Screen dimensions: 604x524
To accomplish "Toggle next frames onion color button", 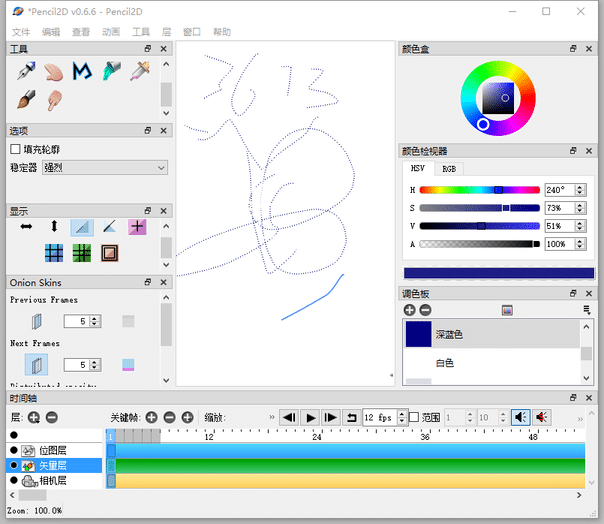I will pos(128,364).
